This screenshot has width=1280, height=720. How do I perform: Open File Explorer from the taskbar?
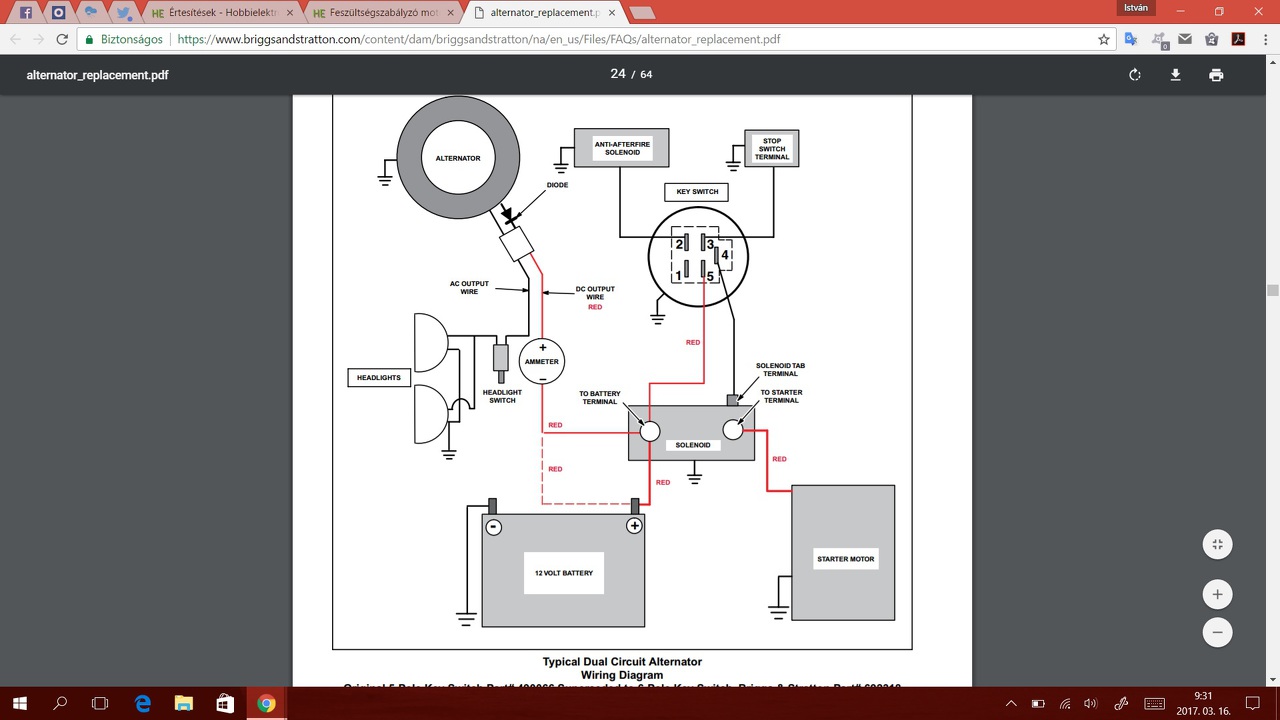tap(183, 703)
